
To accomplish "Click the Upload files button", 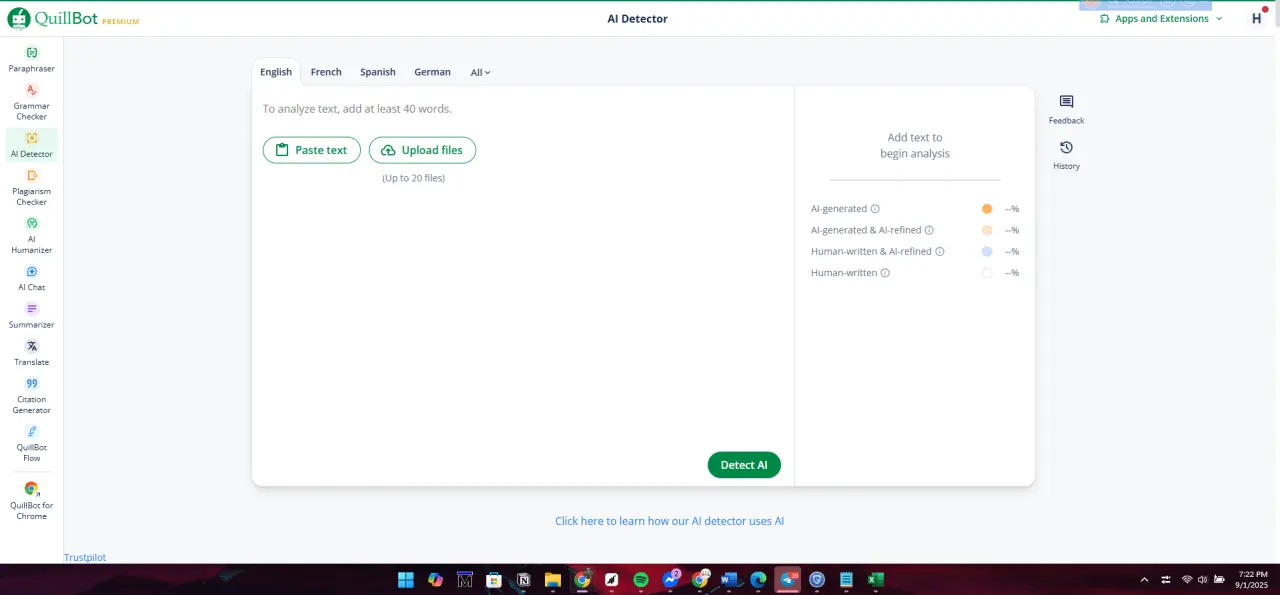I will pyautogui.click(x=422, y=150).
